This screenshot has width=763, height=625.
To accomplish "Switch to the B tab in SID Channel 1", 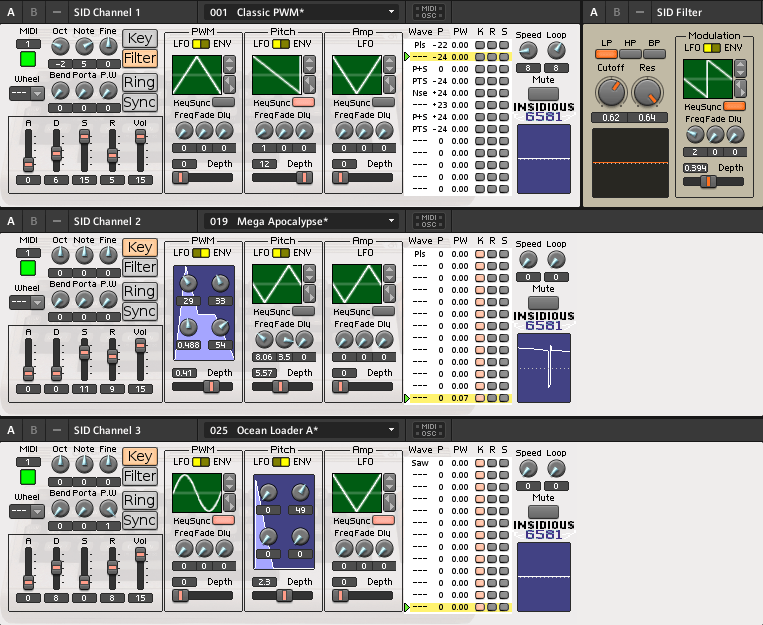I will (34, 12).
